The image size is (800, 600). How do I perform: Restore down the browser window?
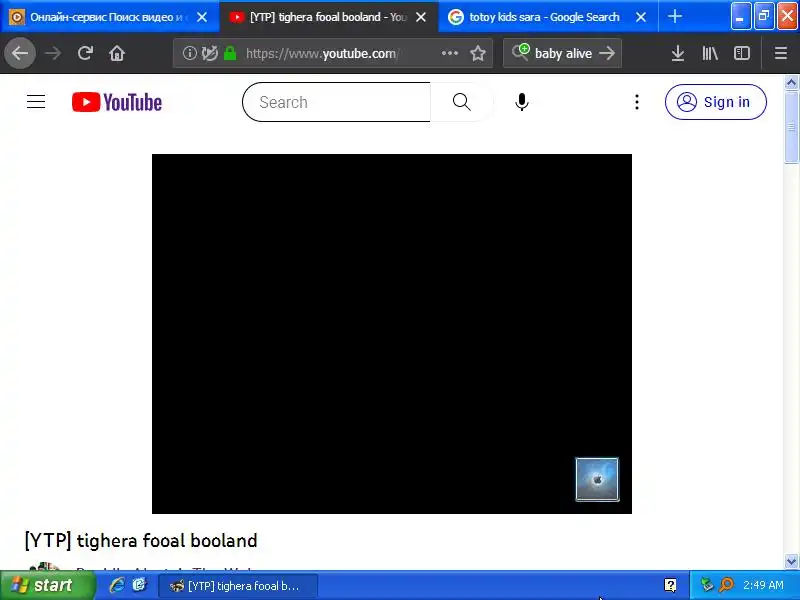pyautogui.click(x=764, y=16)
